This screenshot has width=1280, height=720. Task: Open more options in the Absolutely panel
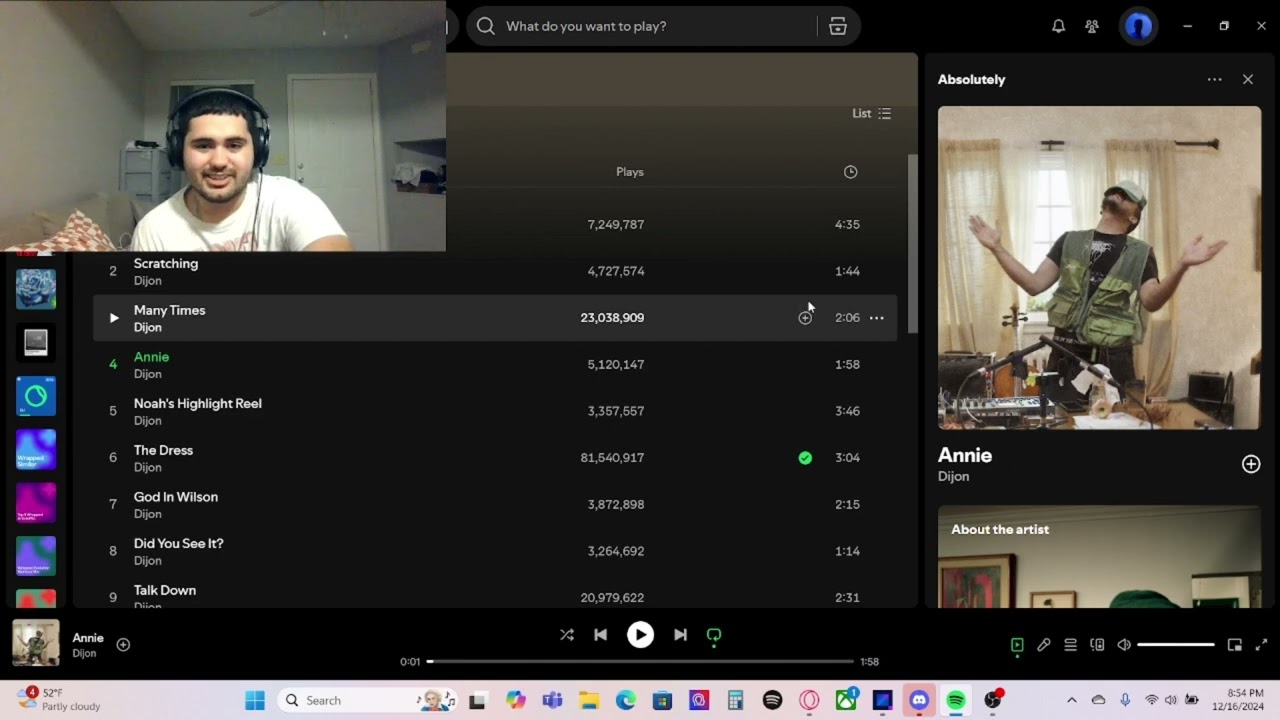1214,80
